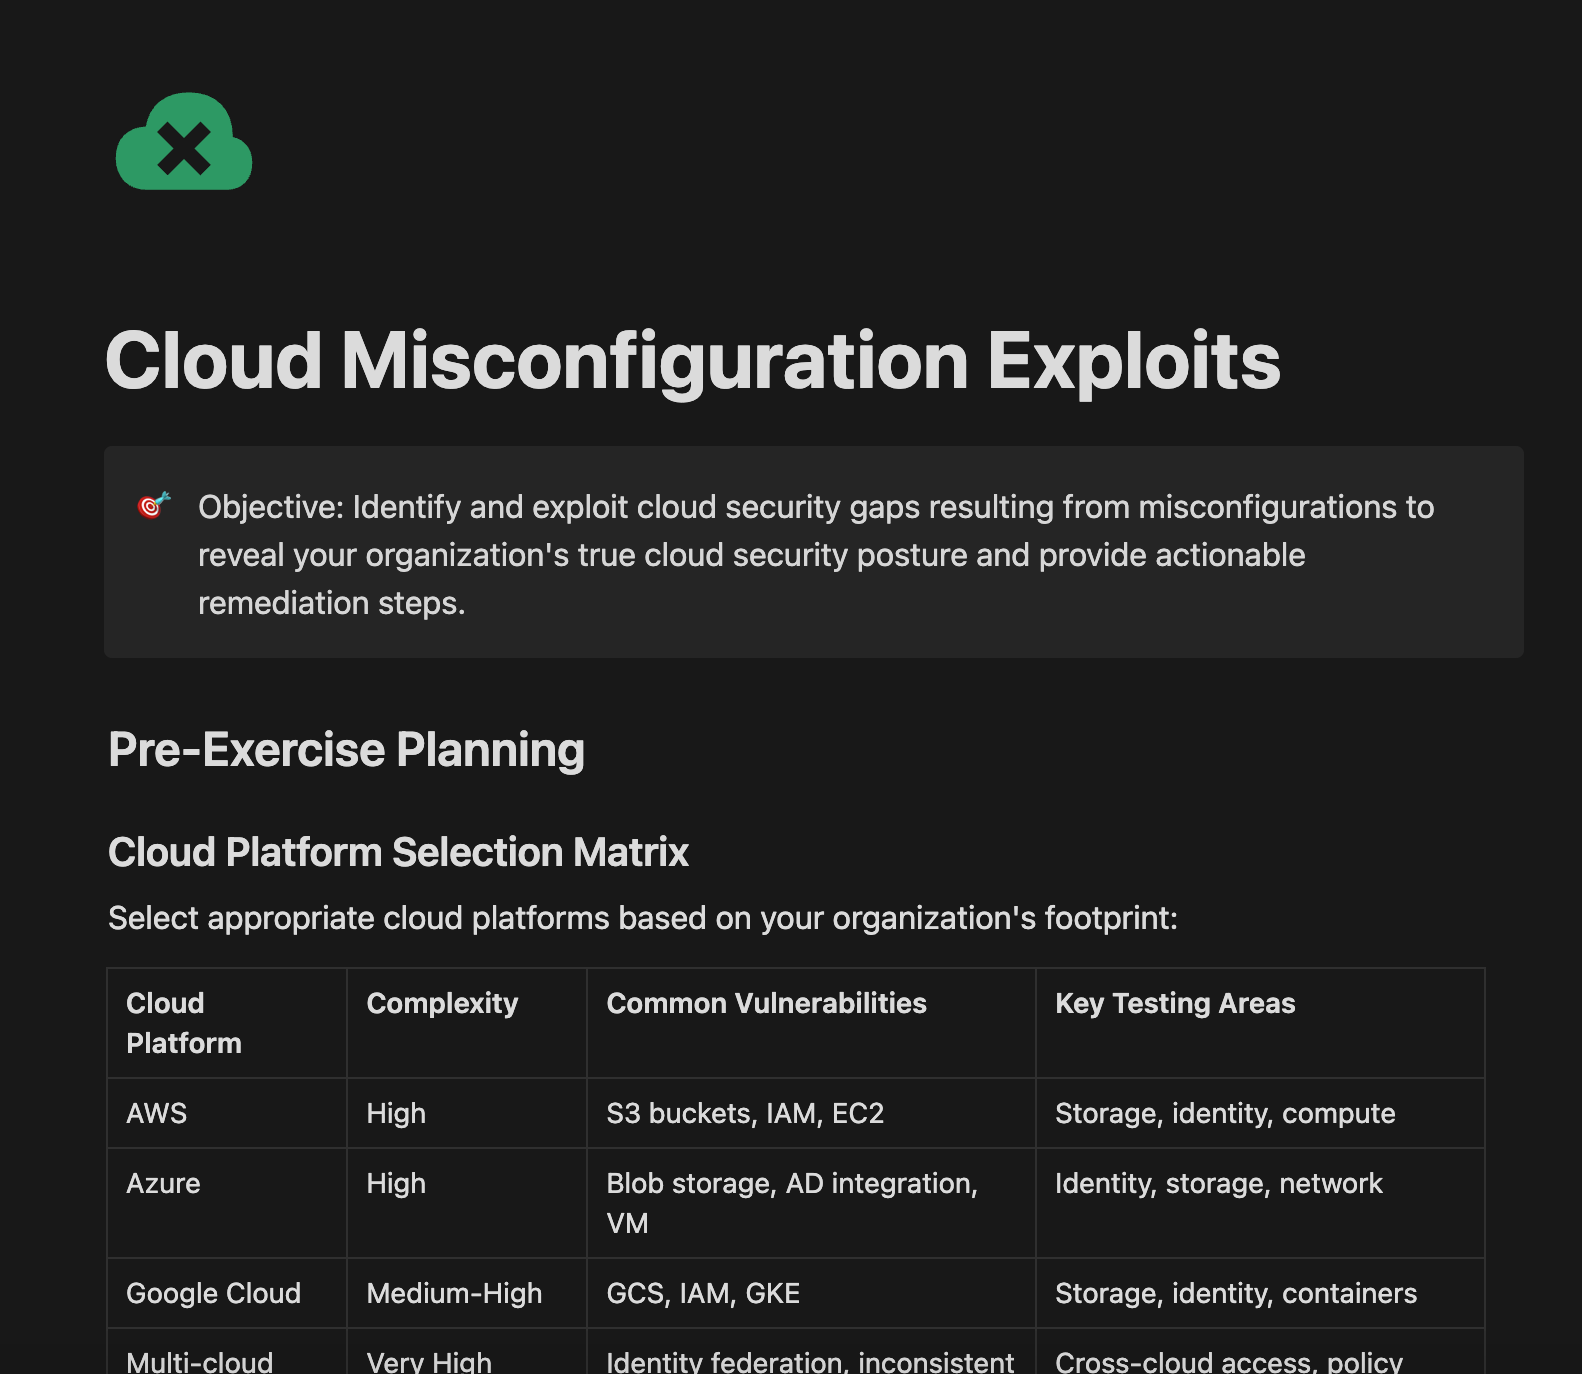
Task: Click the Cloud Misconfiguration Exploits title
Action: tap(692, 360)
